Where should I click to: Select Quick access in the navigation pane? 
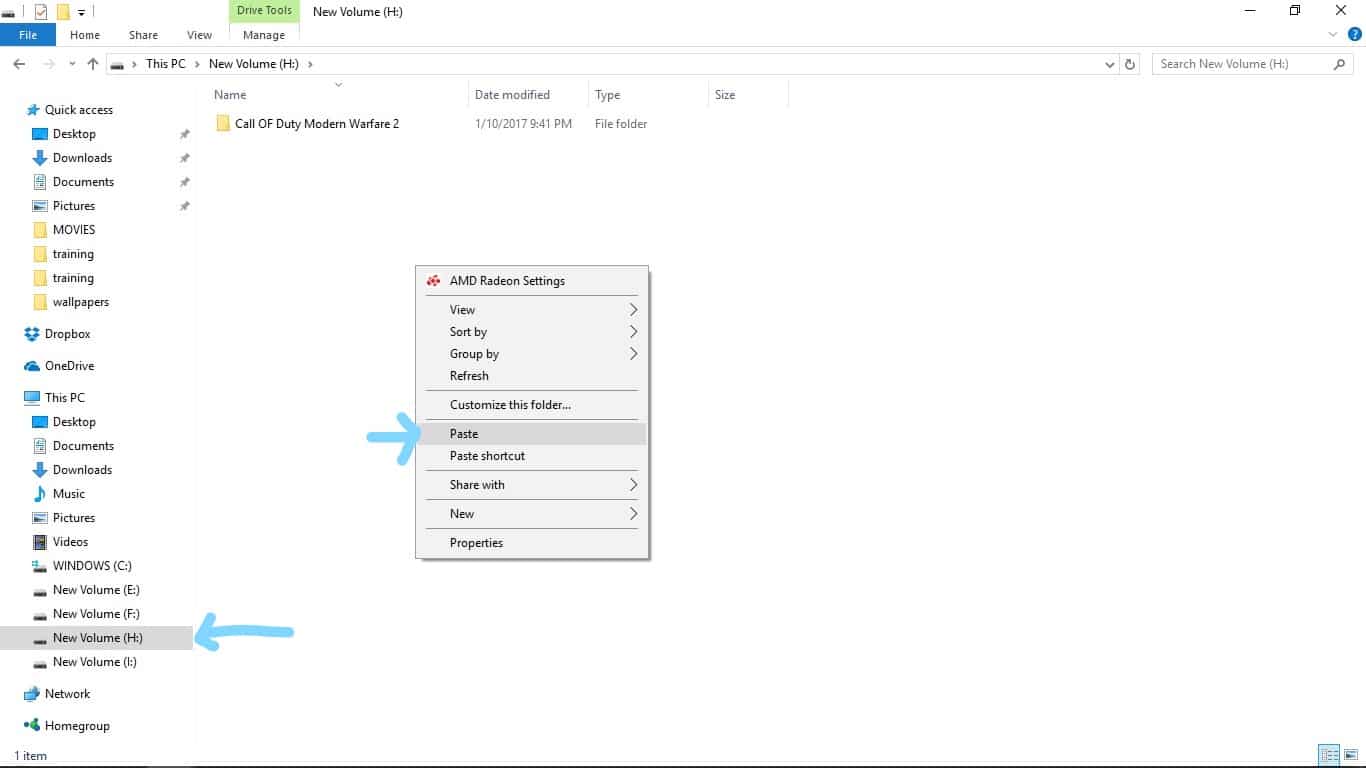(79, 110)
